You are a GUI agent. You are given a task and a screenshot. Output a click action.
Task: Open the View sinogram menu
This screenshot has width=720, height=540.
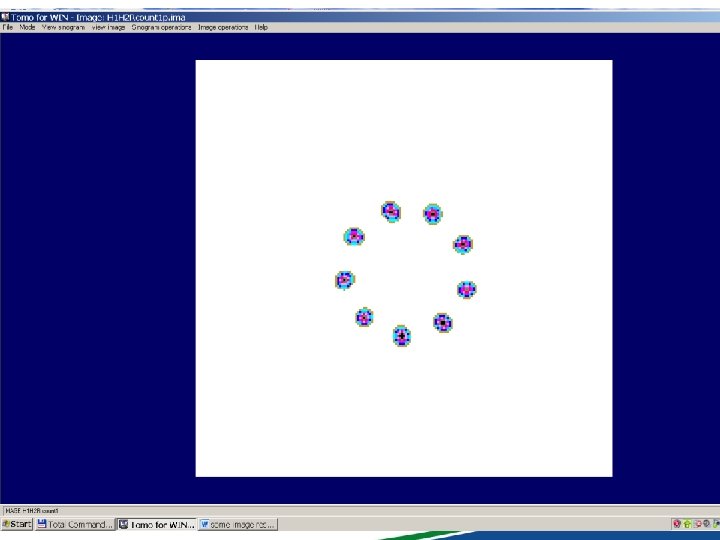coord(63,28)
